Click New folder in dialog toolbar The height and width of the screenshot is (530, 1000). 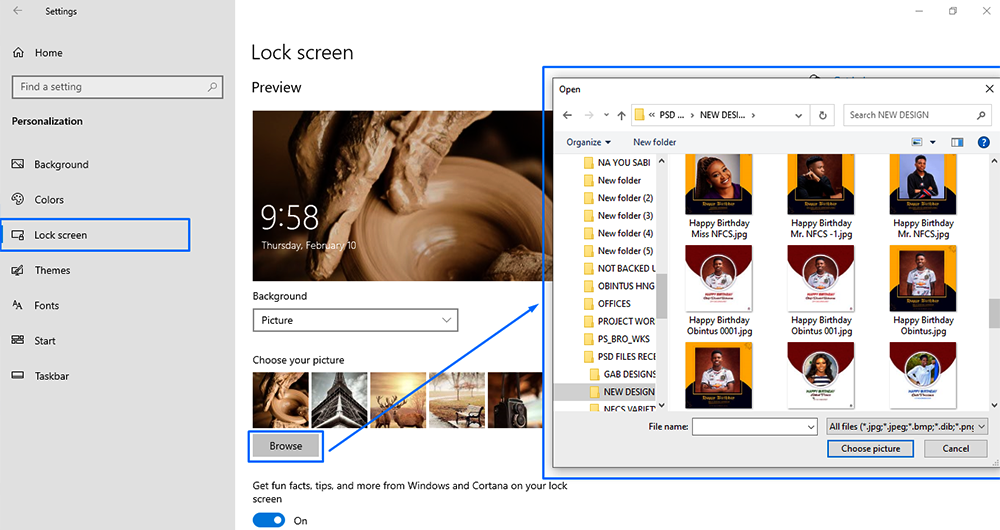pyautogui.click(x=654, y=142)
